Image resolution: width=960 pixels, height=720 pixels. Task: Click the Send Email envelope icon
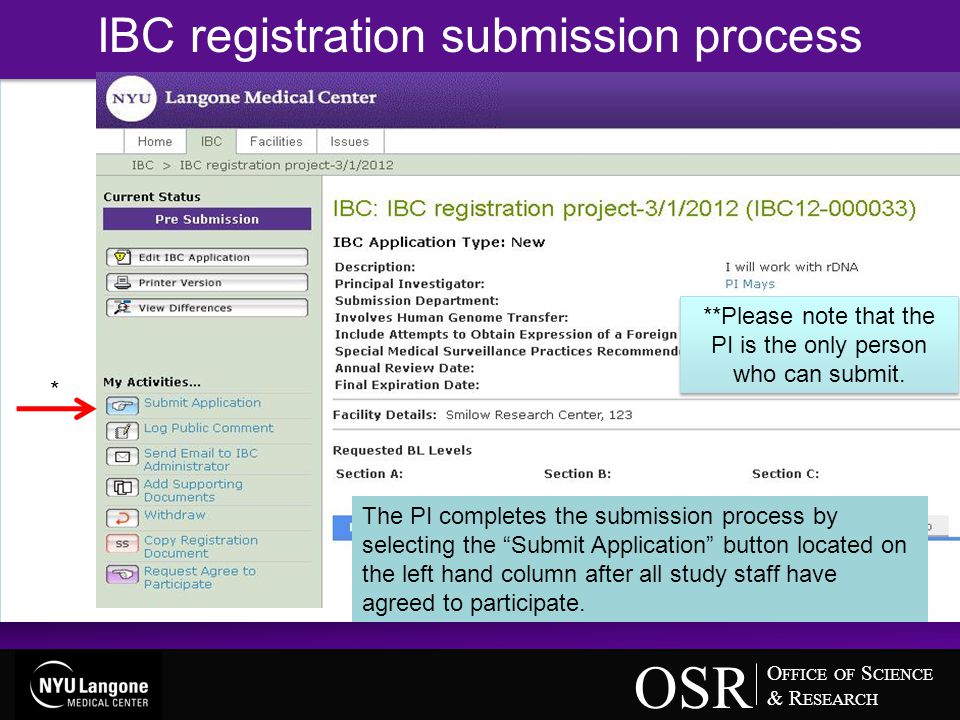point(122,457)
